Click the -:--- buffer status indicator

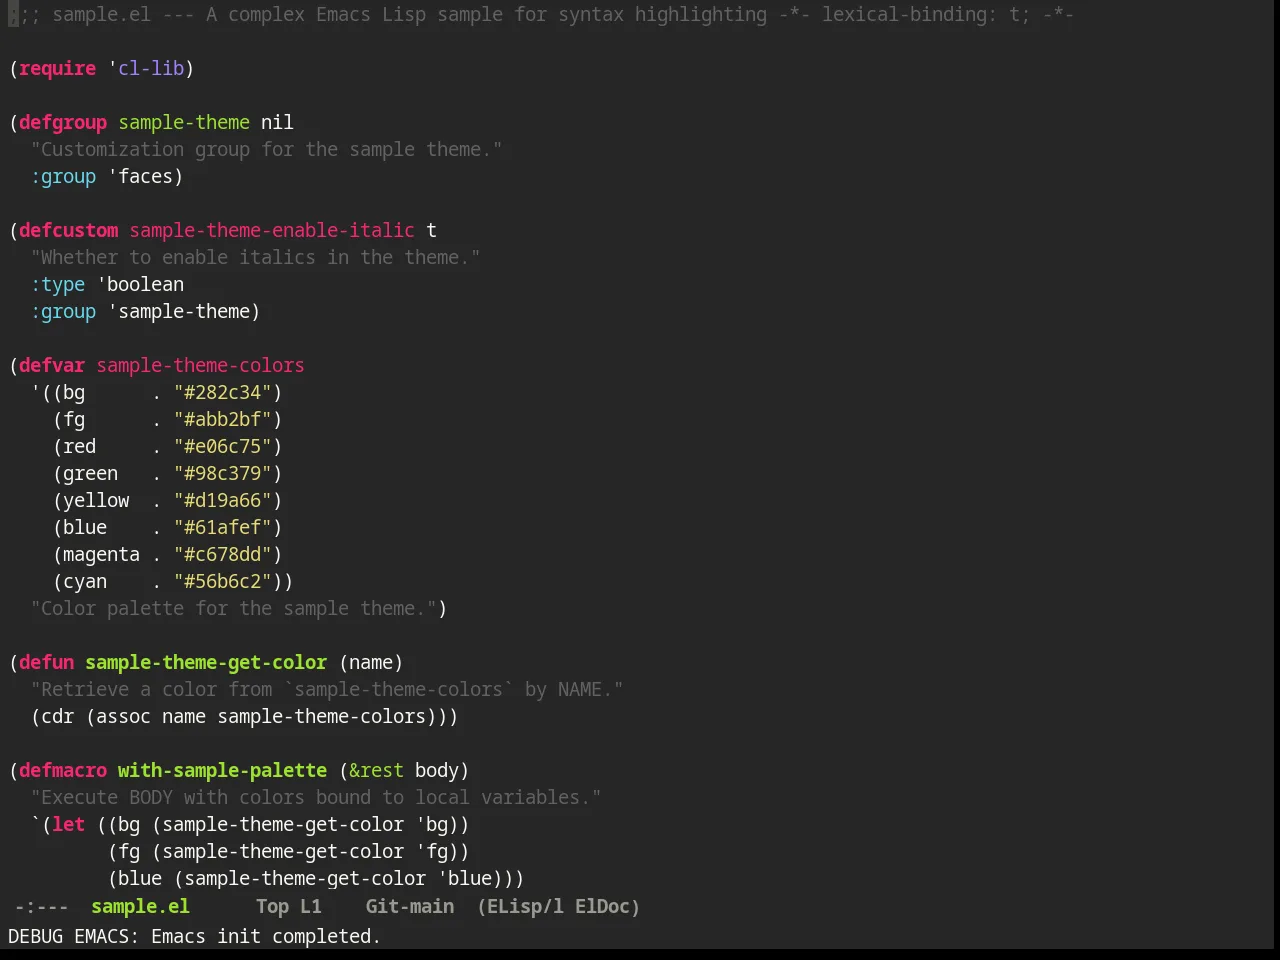(41, 906)
